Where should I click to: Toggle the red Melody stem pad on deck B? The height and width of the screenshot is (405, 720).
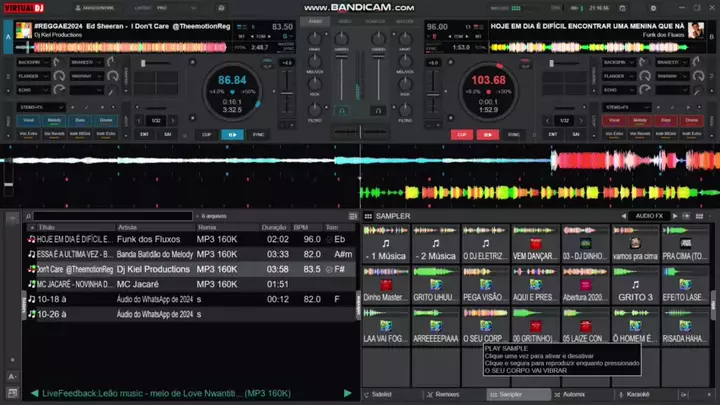640,120
